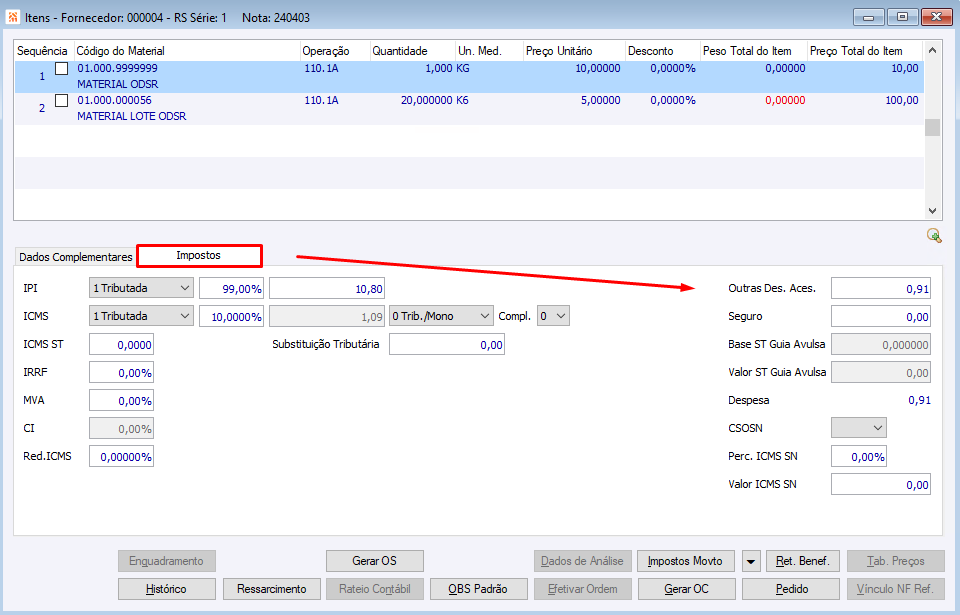Open the IPI taxation dropdown
This screenshot has width=960, height=615.
pos(141,288)
